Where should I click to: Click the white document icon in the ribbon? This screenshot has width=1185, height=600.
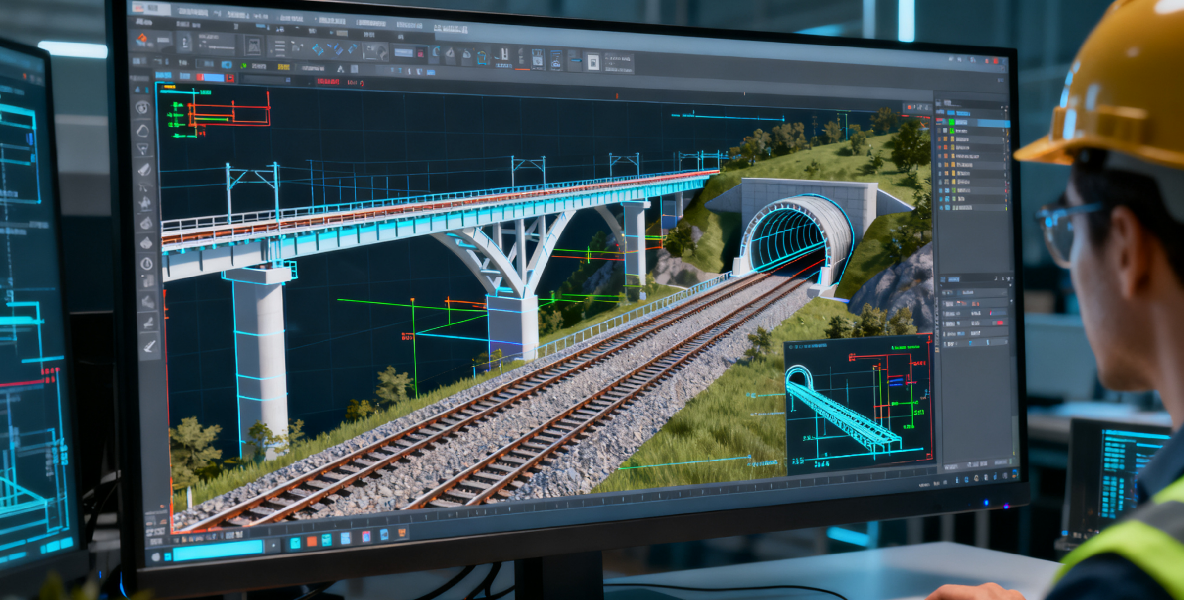(591, 61)
